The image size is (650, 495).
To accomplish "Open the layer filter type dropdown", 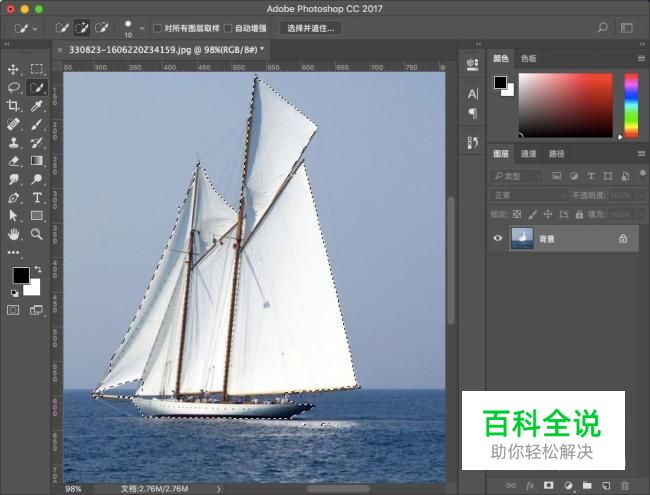I will tap(517, 176).
